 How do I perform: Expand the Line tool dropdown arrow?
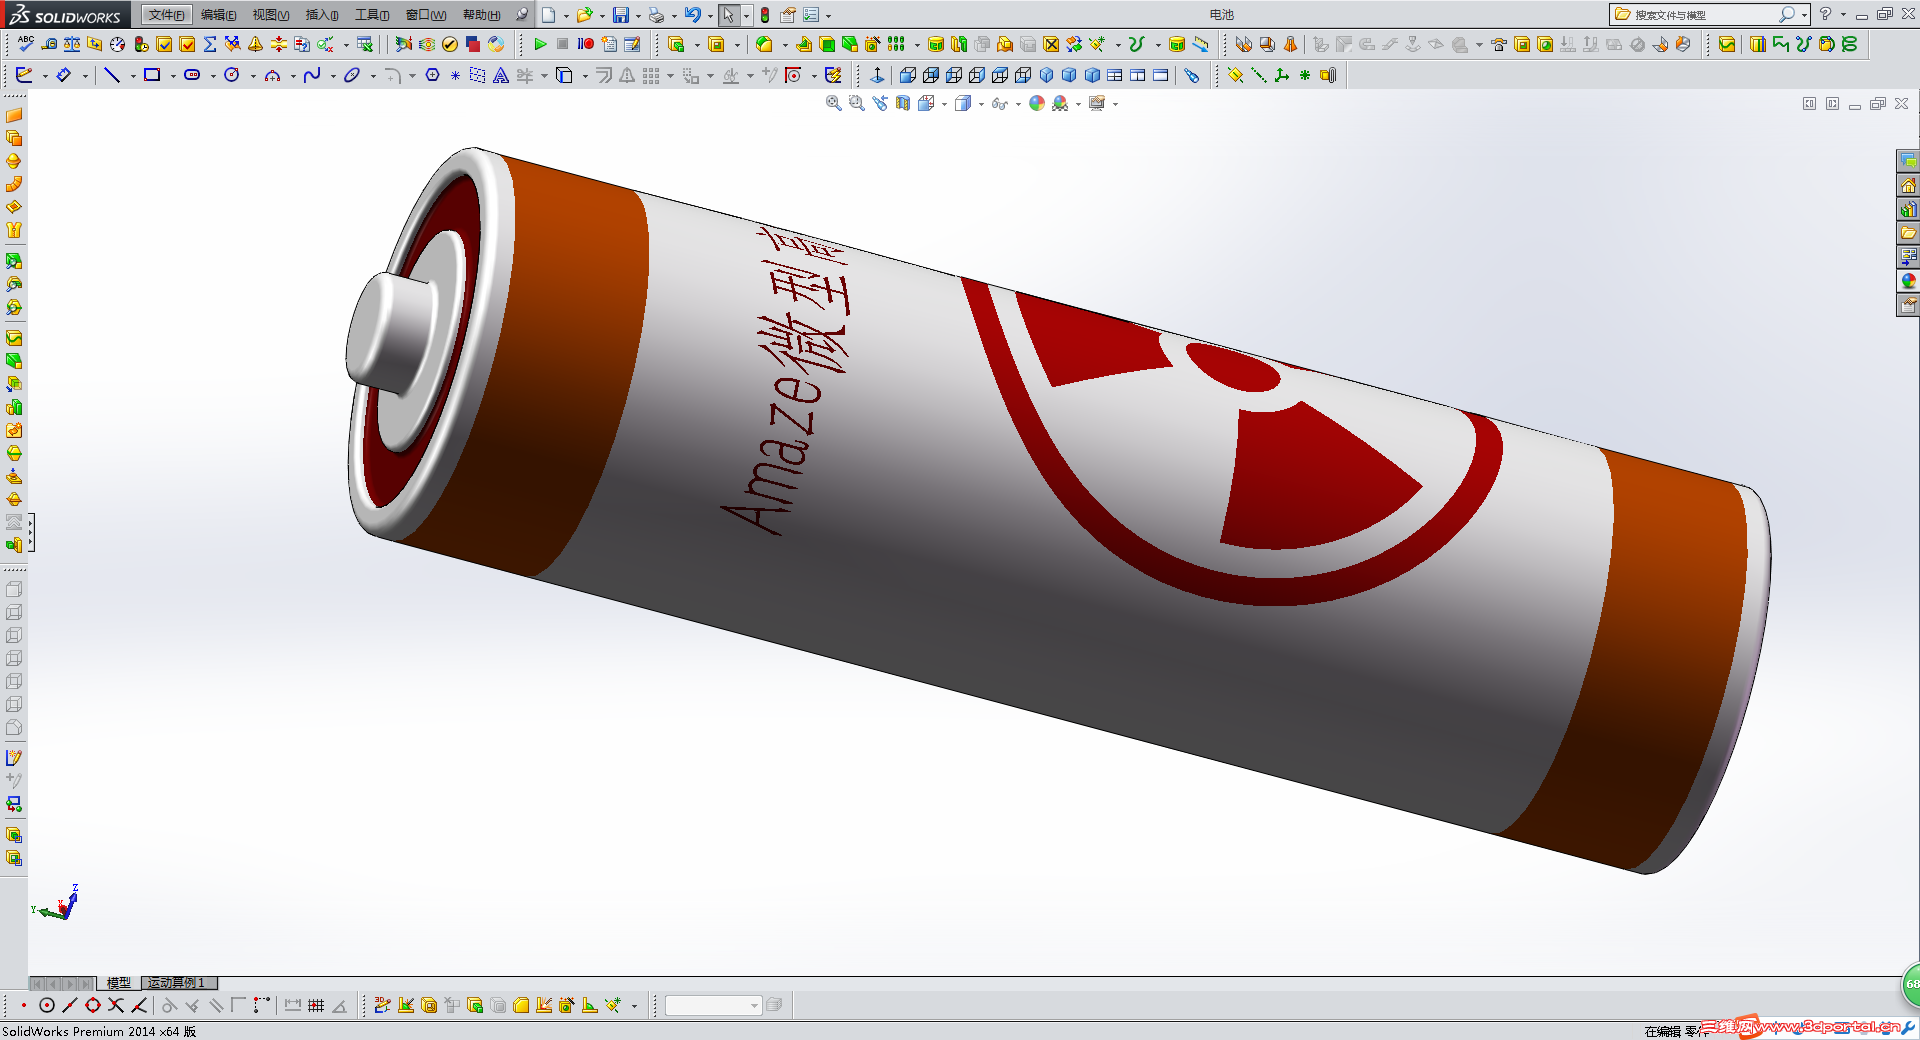click(133, 76)
